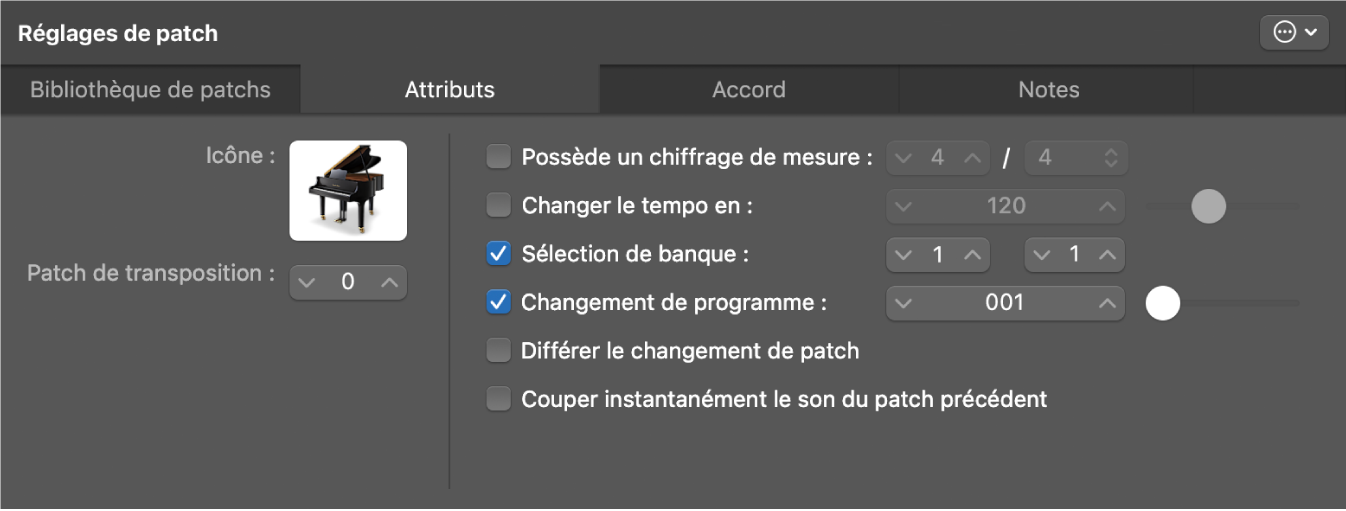This screenshot has width=1346, height=511.
Task: Increase patch transposition with up arrow
Action: (x=389, y=283)
